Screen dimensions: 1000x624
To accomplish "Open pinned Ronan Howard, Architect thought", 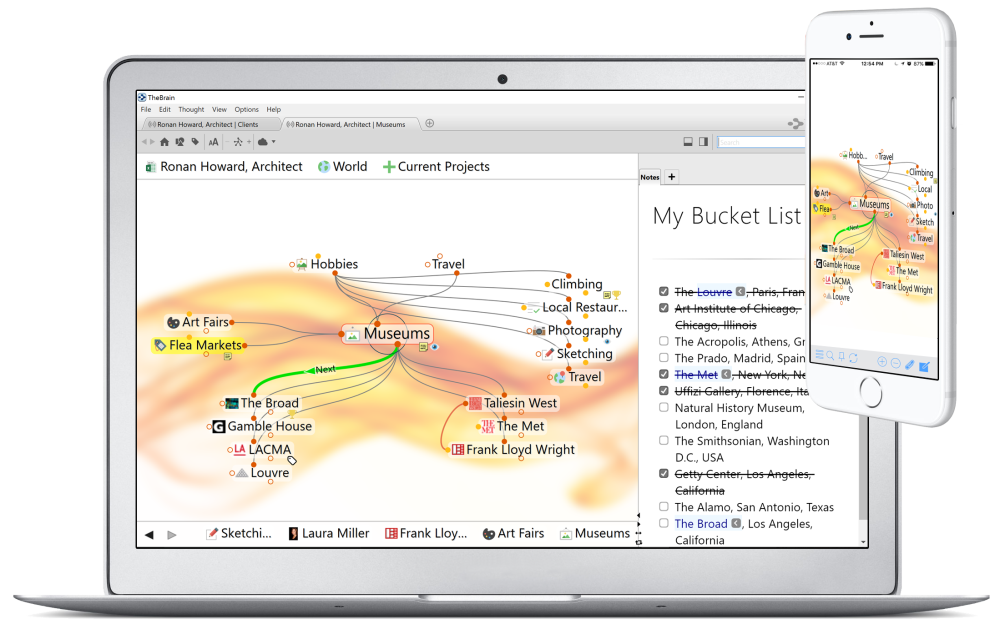I will pyautogui.click(x=224, y=167).
